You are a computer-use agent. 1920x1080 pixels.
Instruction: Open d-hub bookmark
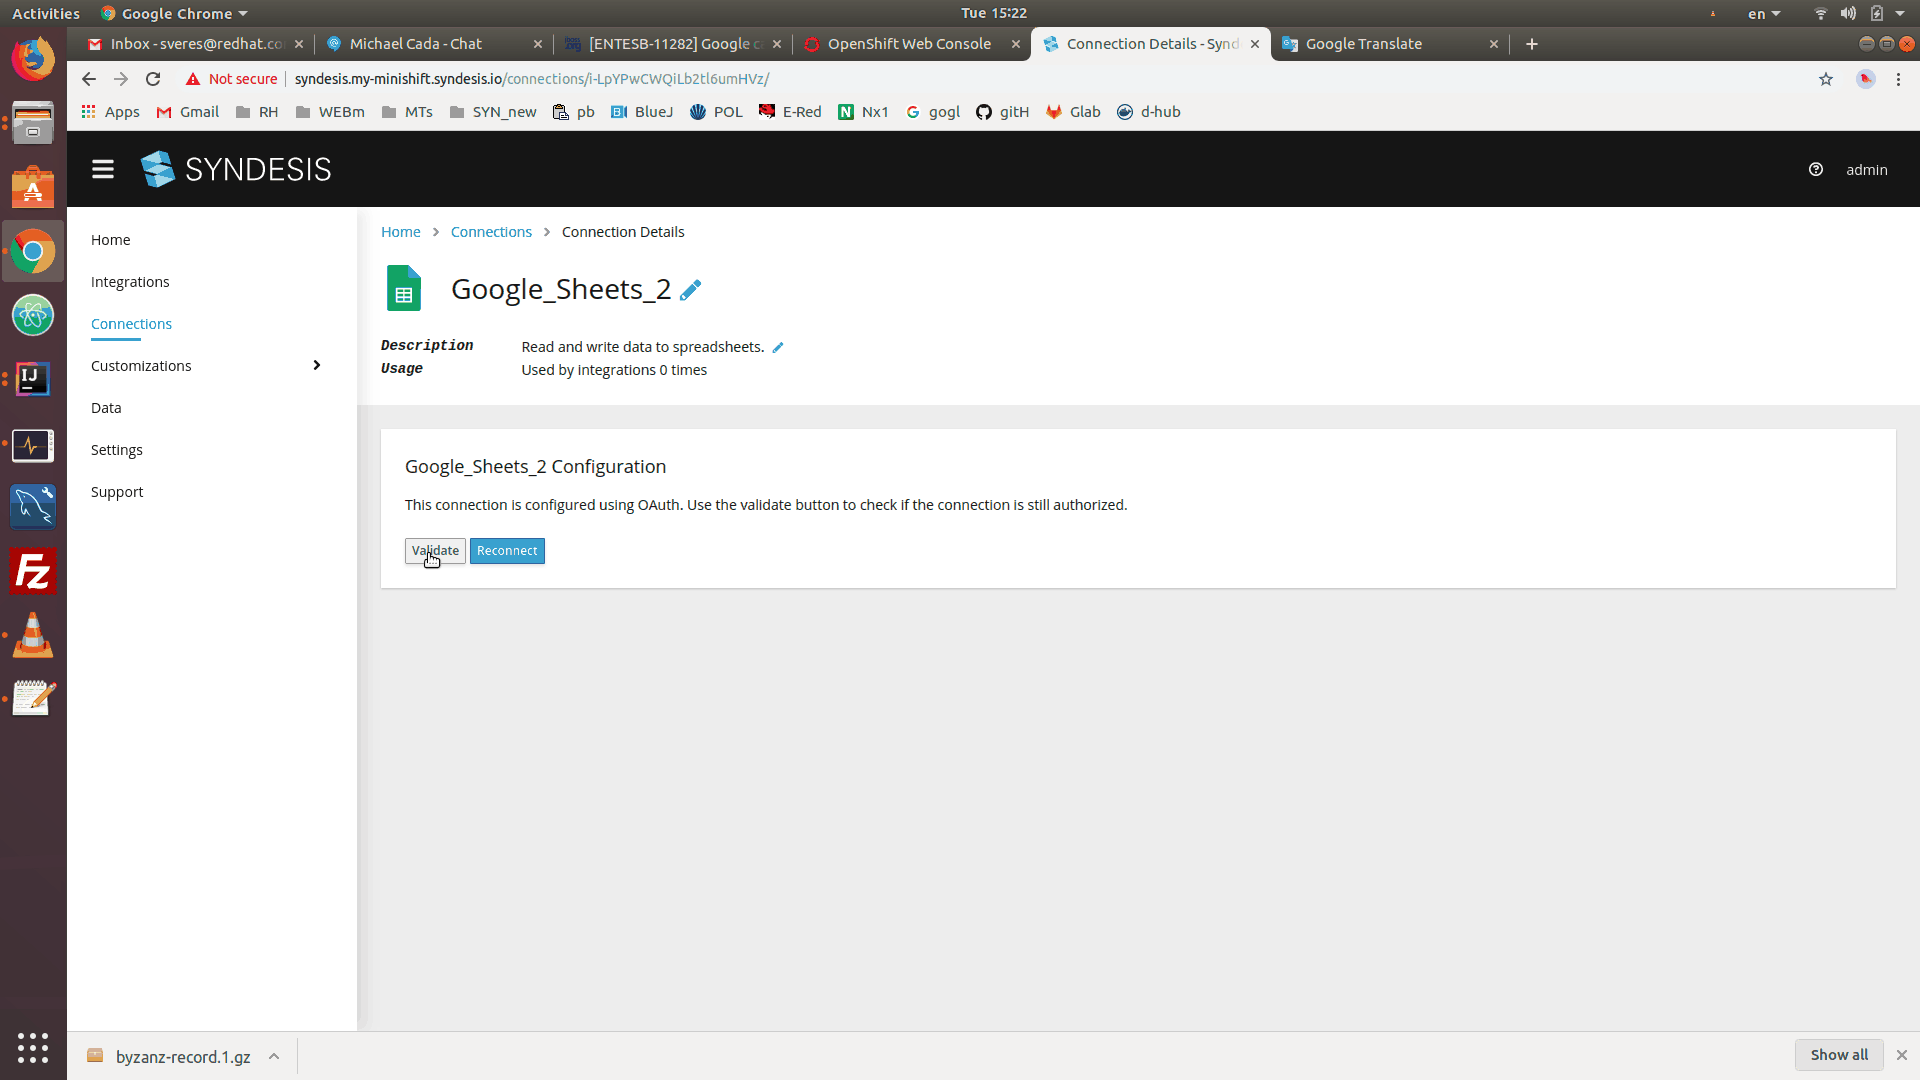click(1148, 112)
